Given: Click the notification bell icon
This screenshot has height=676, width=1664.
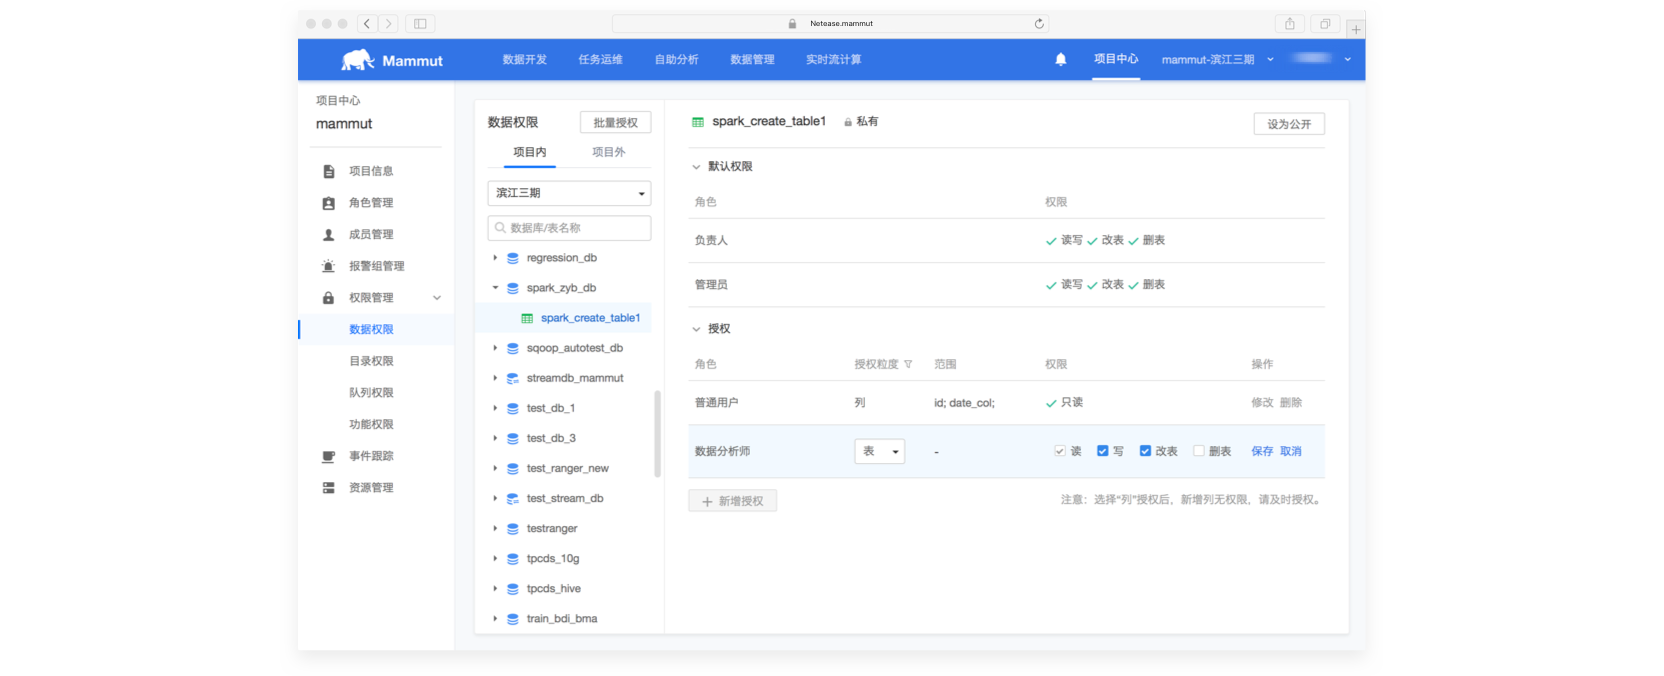Looking at the screenshot, I should point(1060,59).
